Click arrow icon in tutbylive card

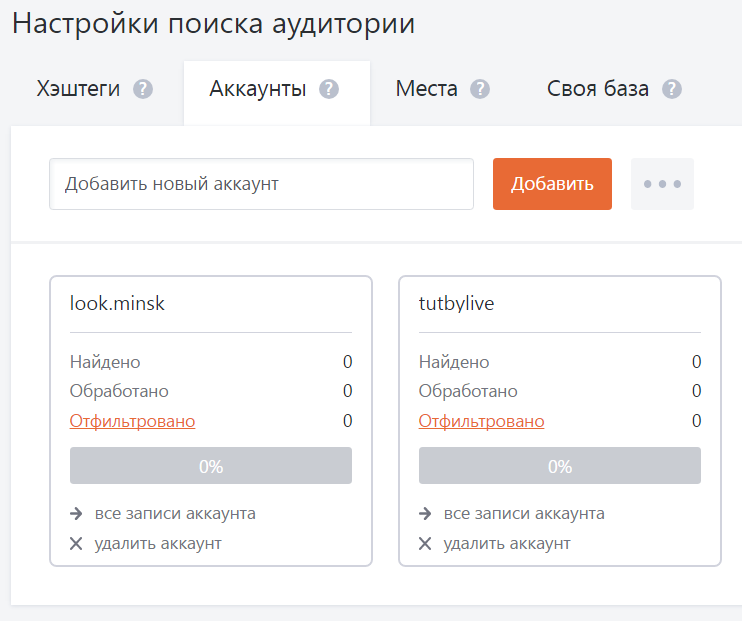click(x=425, y=514)
